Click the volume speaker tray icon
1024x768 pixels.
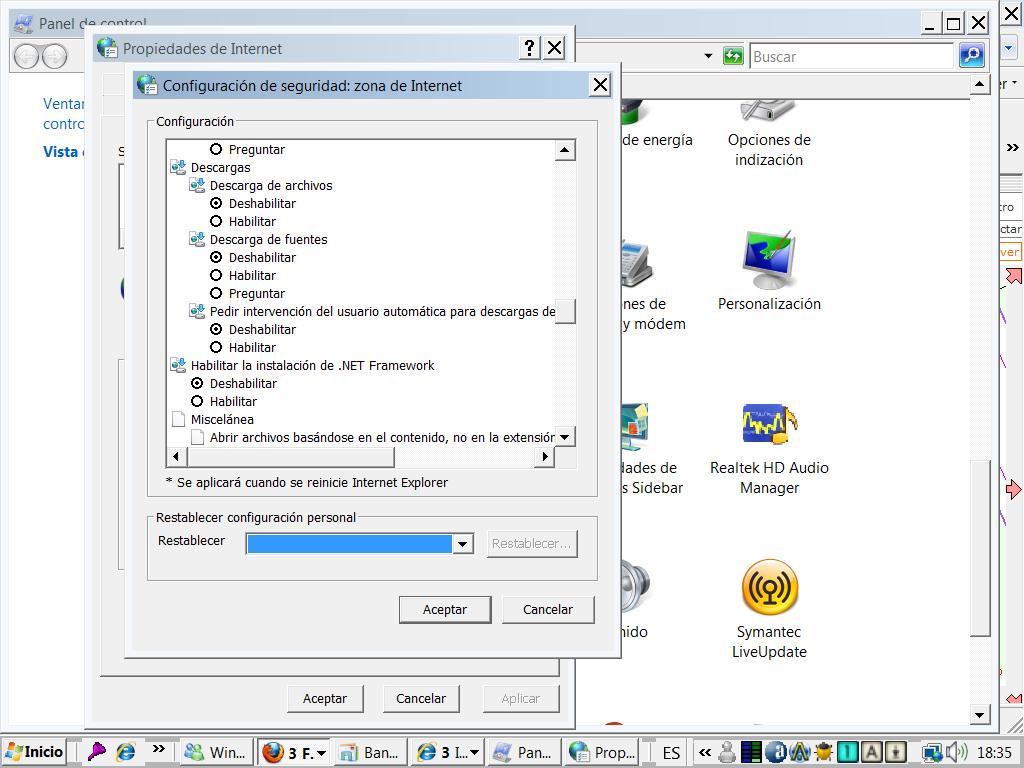957,752
